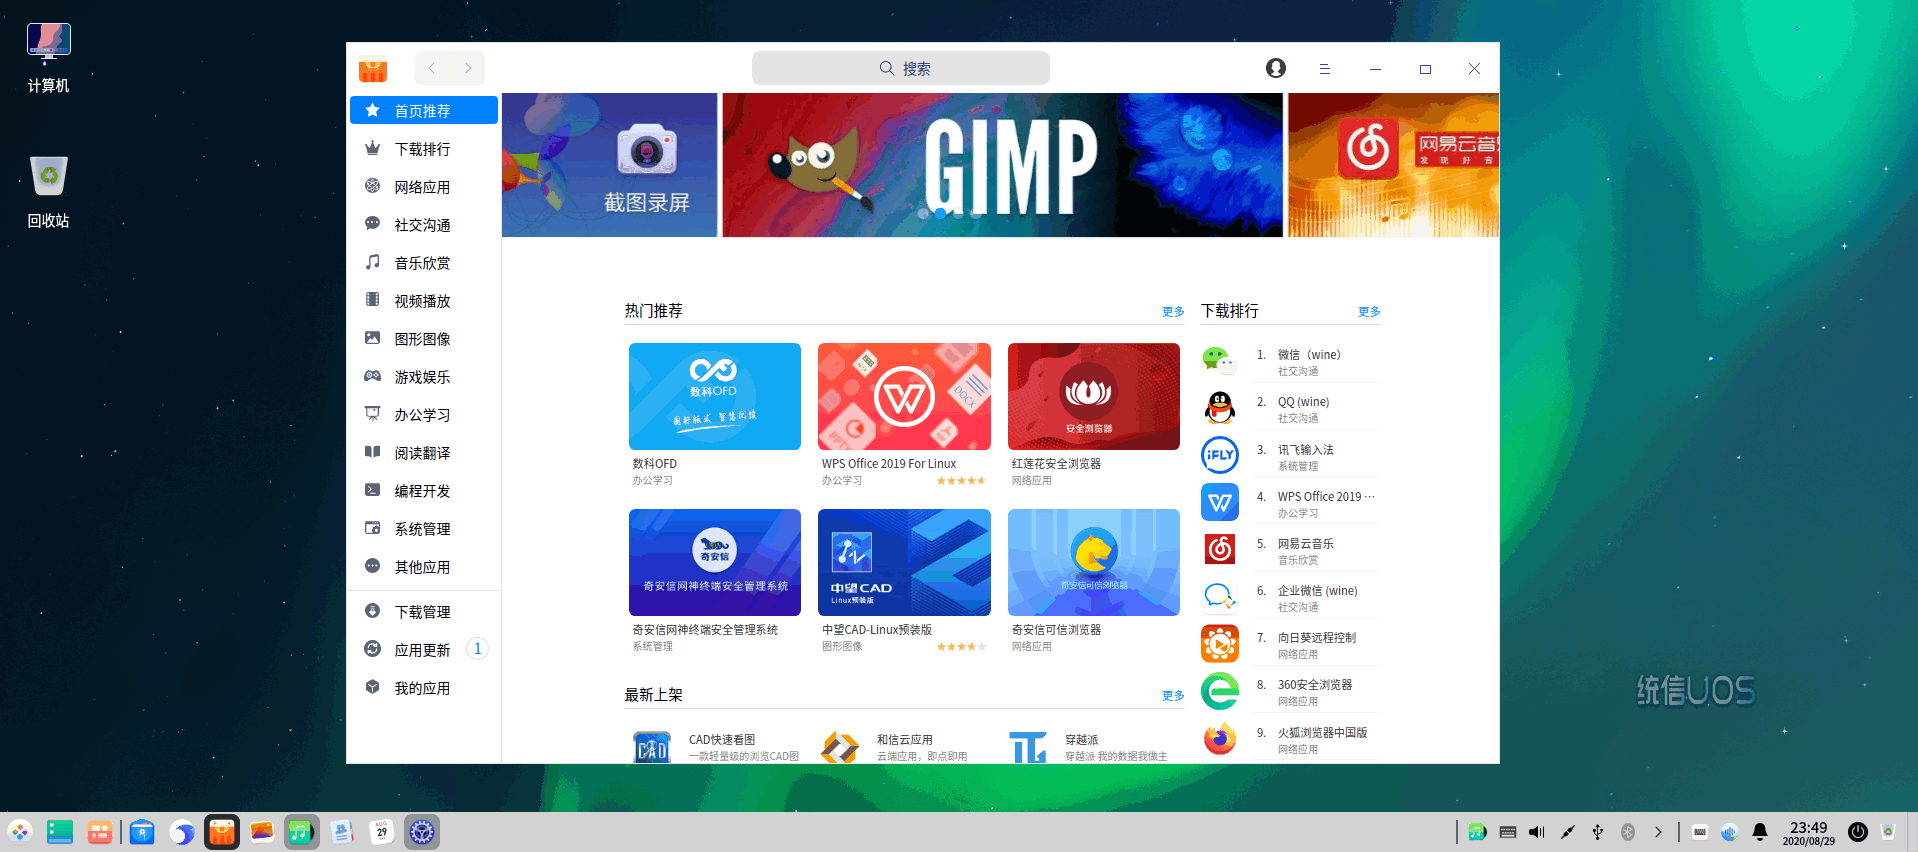Screen dimensions: 1918x852
Task: Click the 360安全浏览器 icon
Action: click(x=1219, y=691)
